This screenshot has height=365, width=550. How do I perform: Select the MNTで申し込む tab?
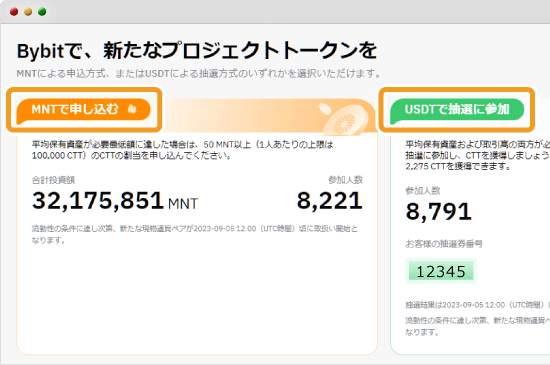83,109
